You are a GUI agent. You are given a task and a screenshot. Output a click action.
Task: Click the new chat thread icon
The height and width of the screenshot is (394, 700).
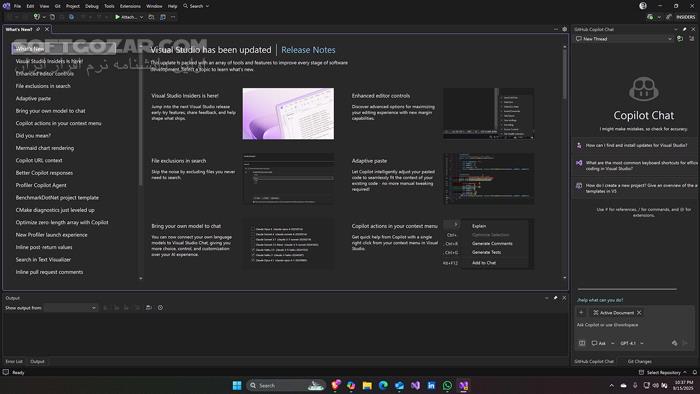click(680, 39)
